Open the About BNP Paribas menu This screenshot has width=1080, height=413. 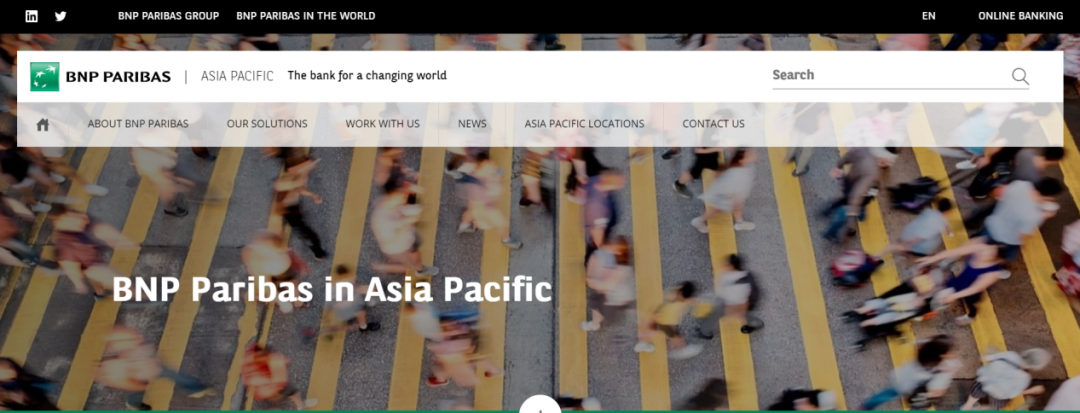point(138,124)
